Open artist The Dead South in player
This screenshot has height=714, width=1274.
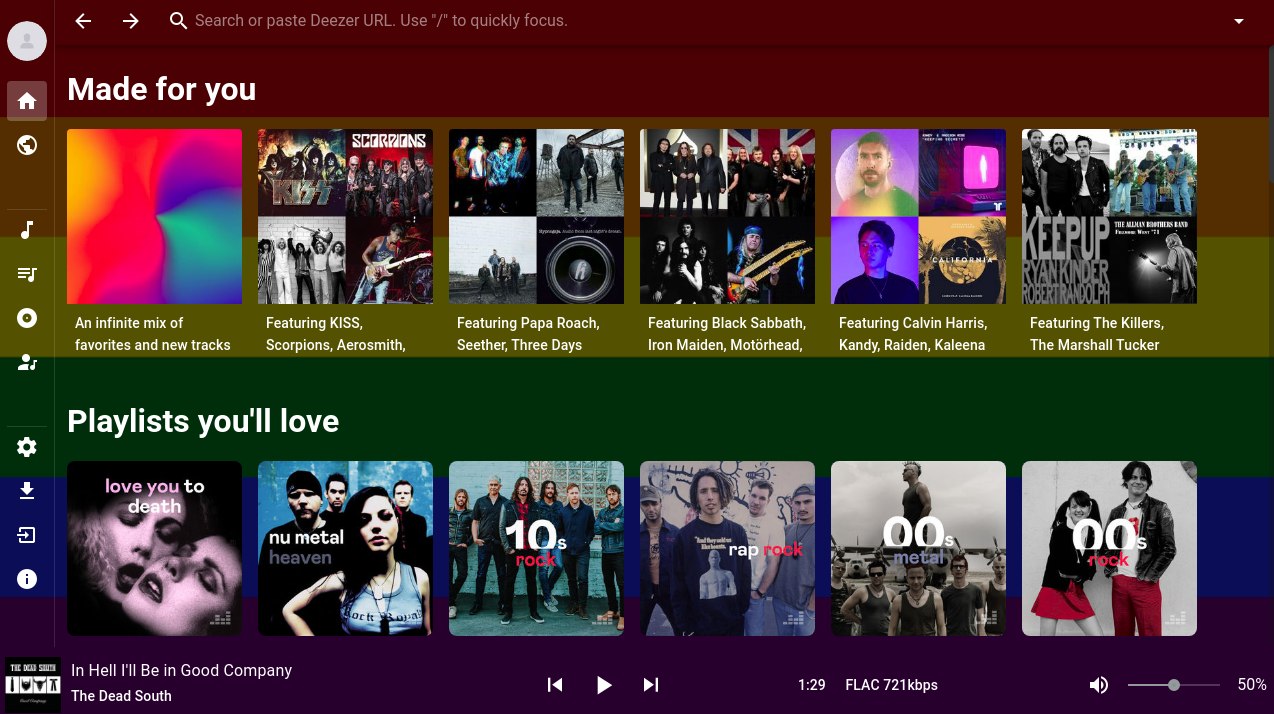121,696
